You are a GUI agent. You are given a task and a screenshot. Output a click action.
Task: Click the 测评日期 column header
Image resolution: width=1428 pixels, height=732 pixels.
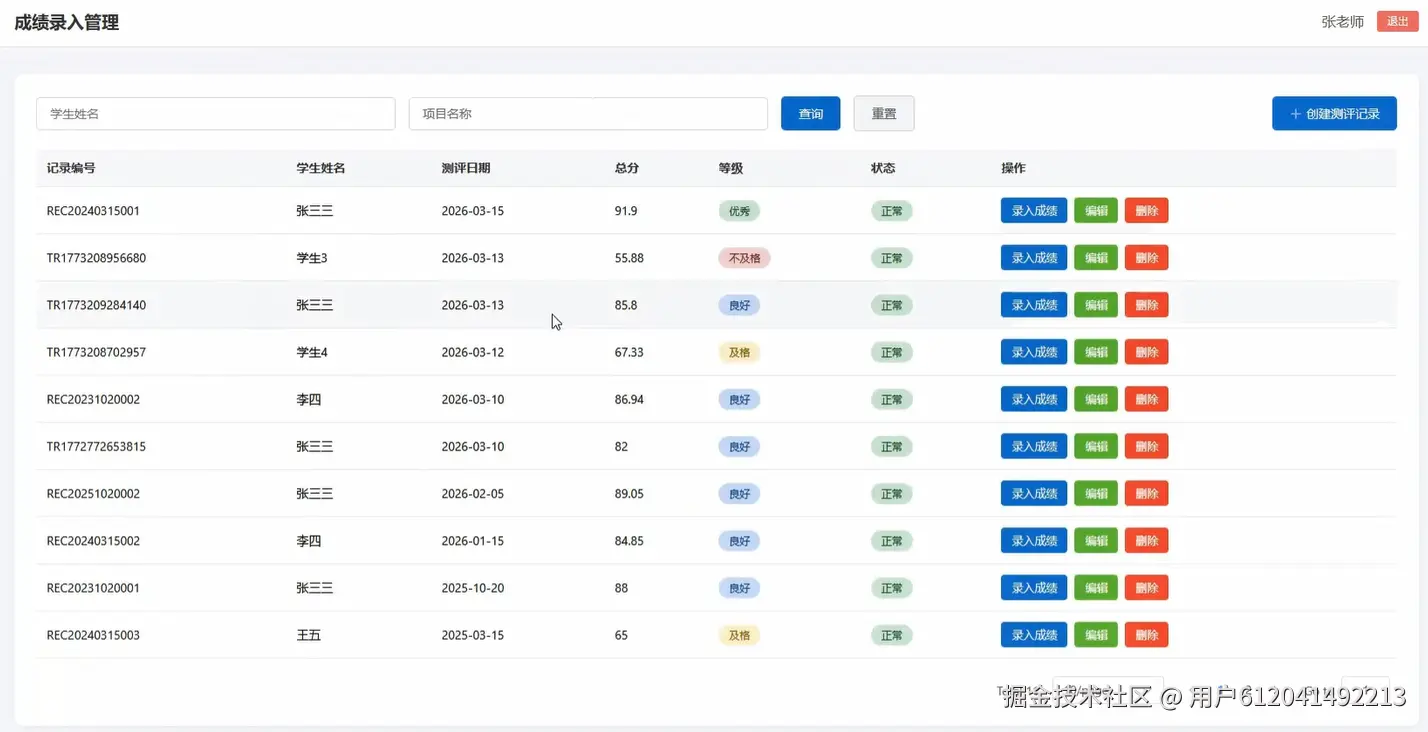point(466,168)
